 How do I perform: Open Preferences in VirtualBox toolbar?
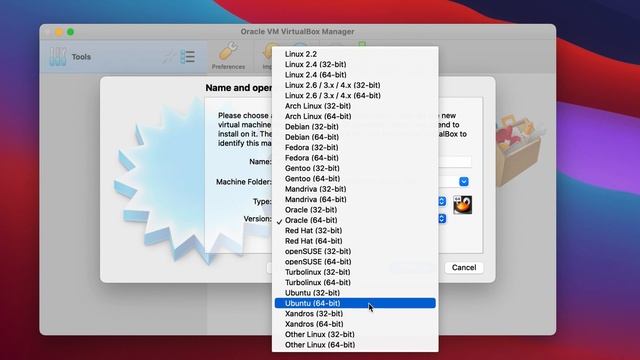tap(228, 56)
